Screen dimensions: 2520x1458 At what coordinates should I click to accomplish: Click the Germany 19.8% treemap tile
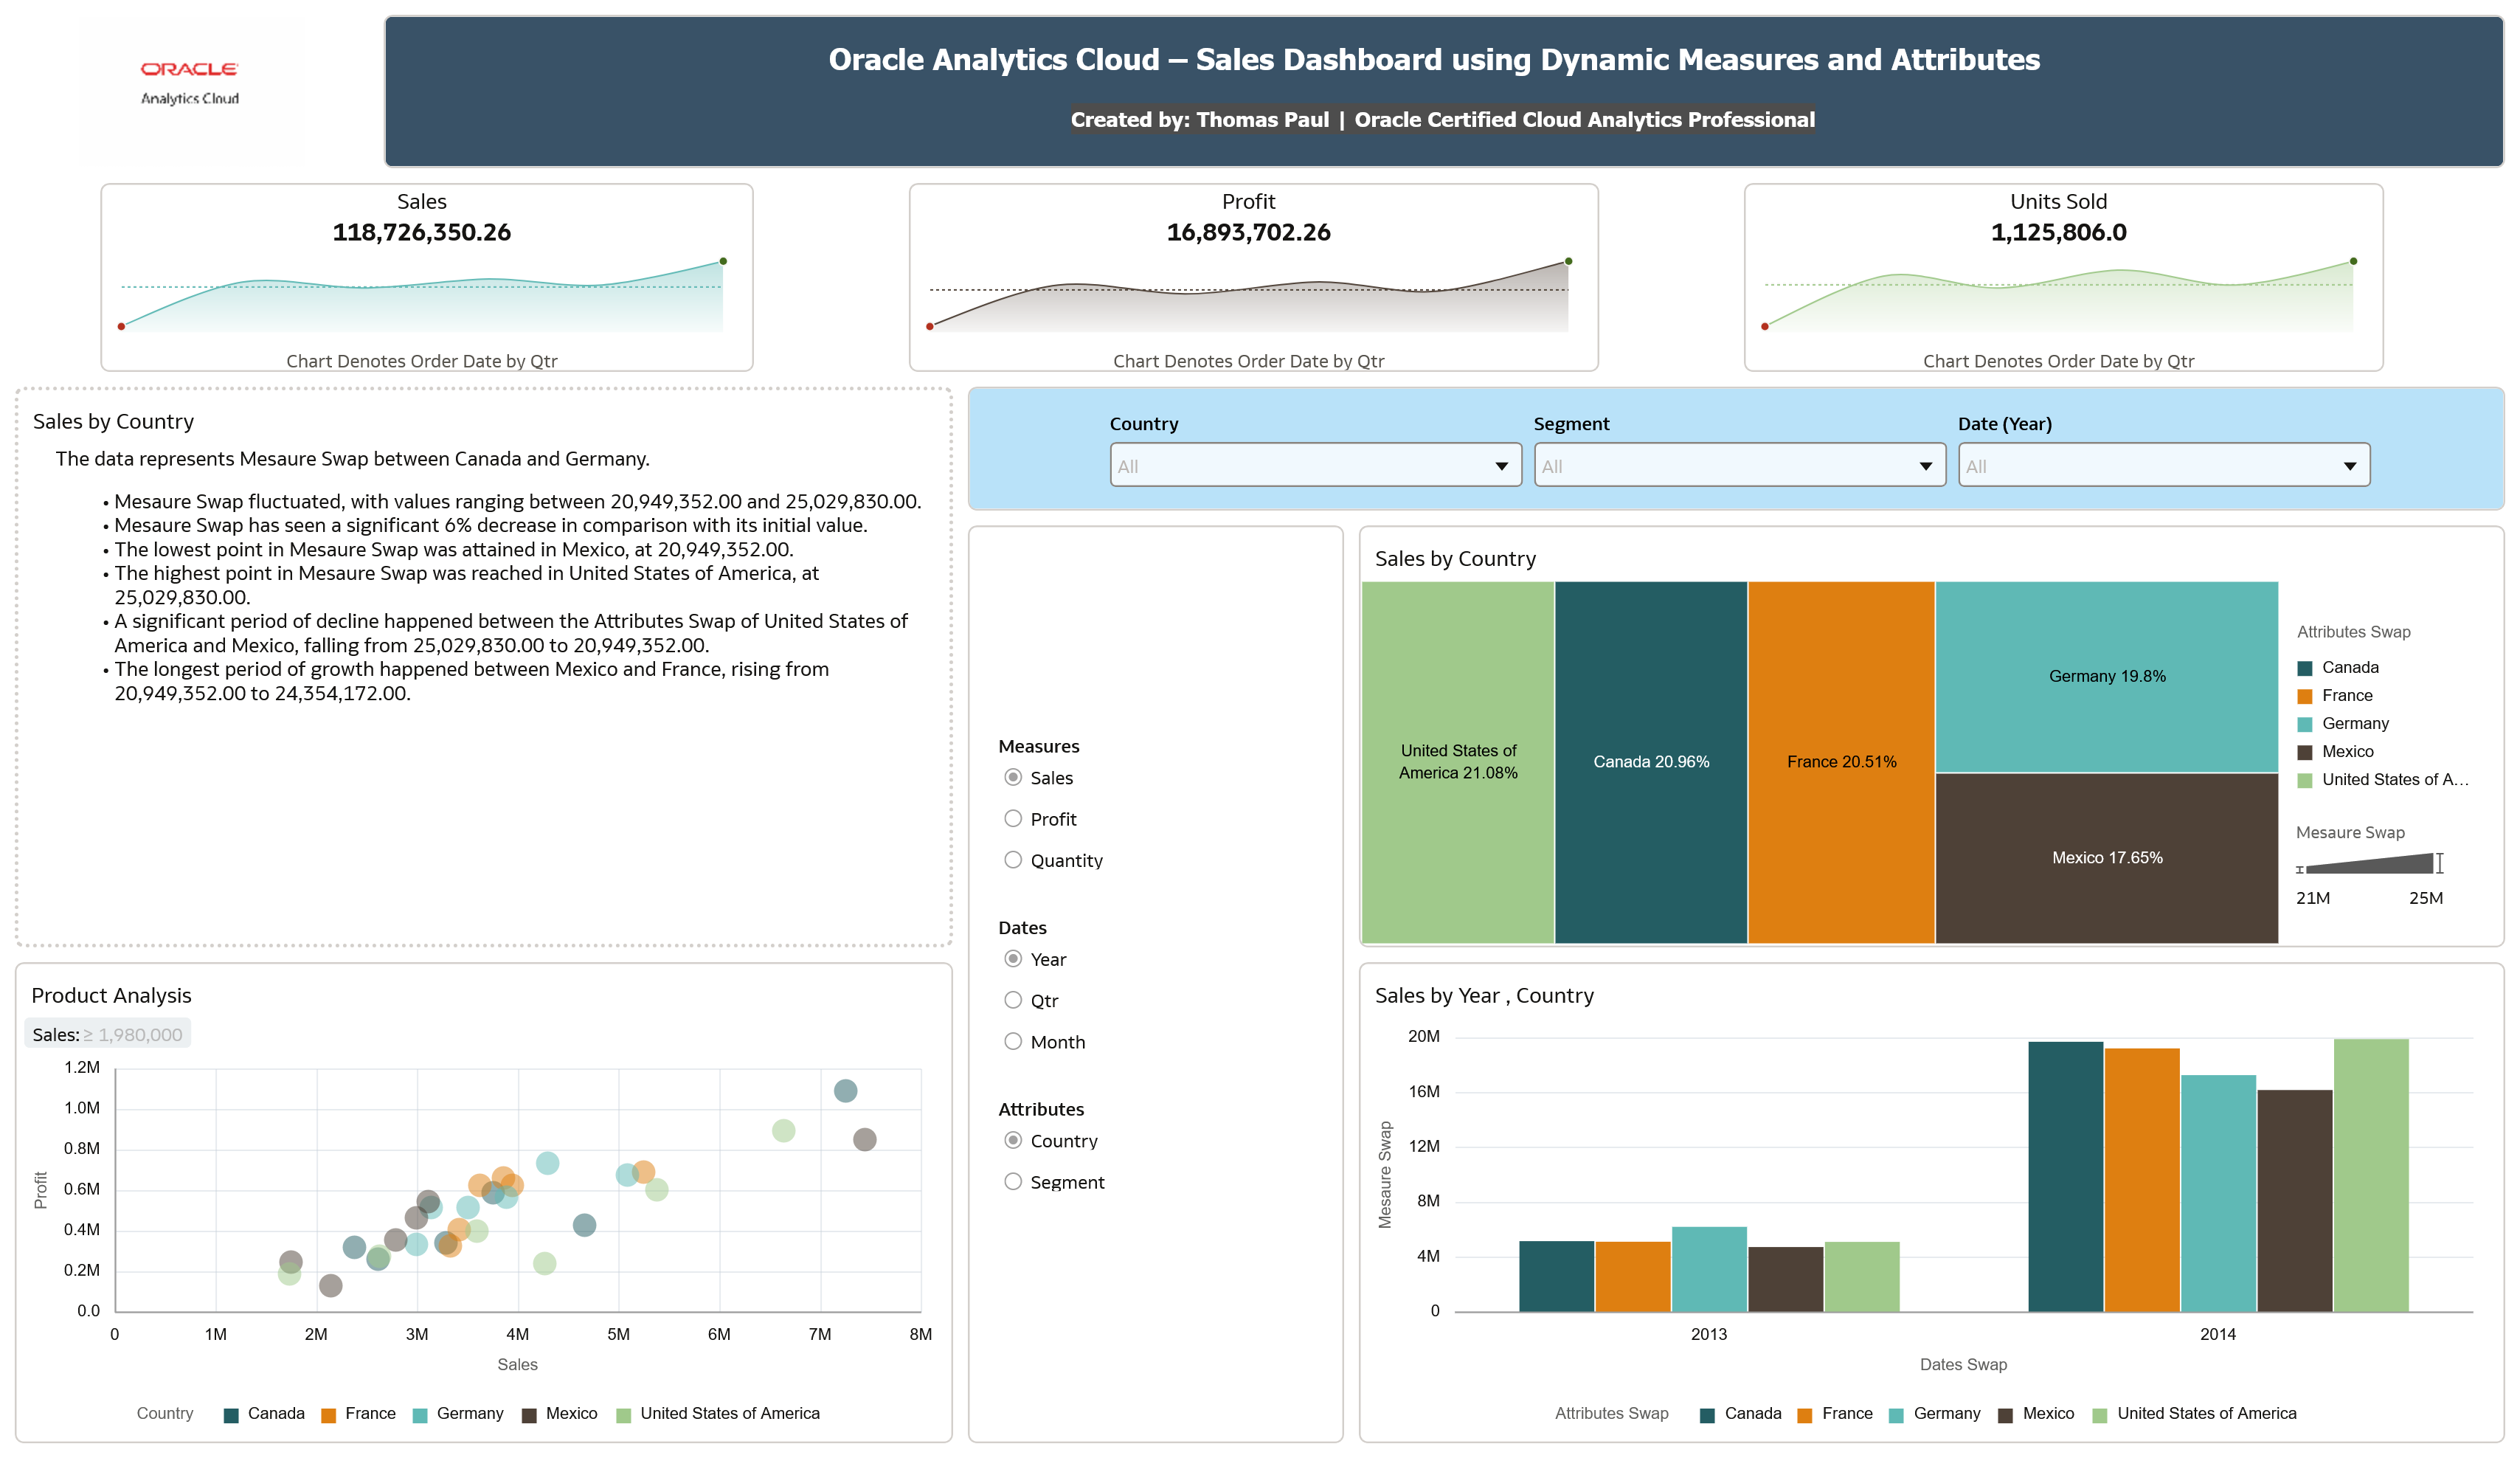(2106, 676)
